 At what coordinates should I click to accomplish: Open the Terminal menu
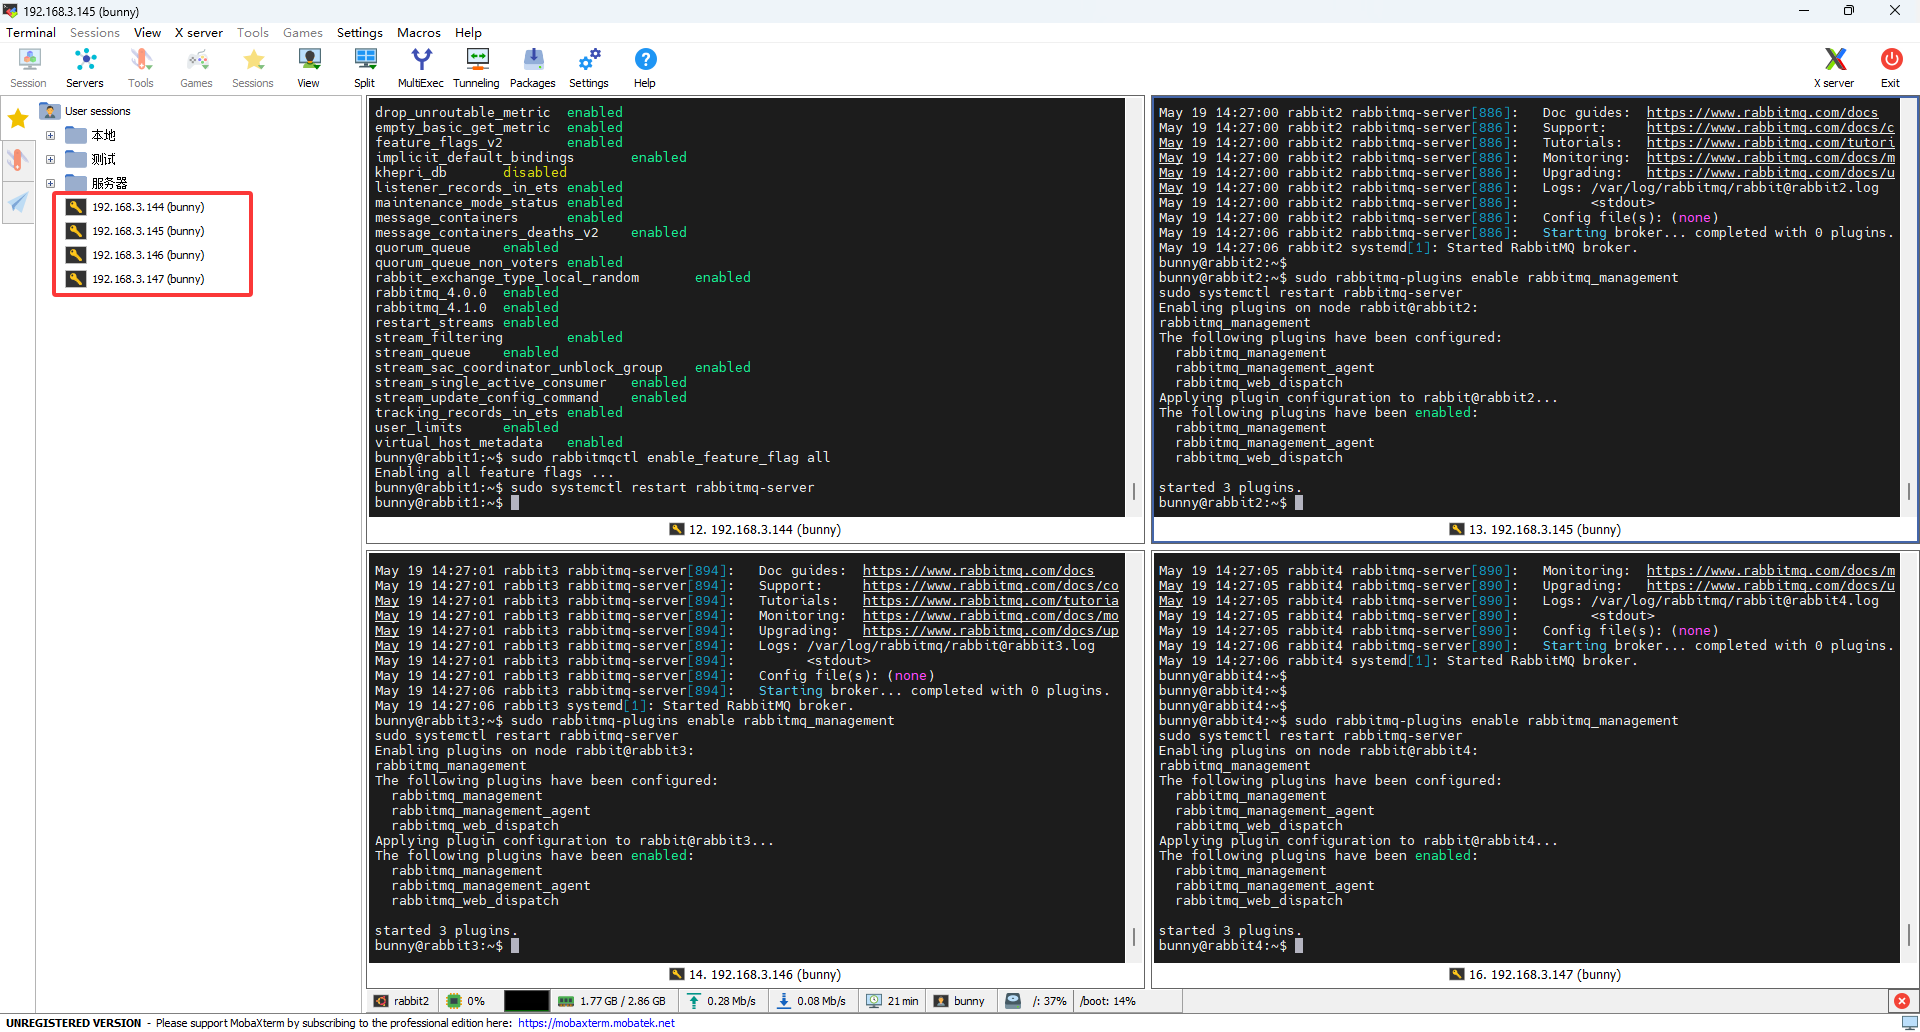tap(31, 32)
